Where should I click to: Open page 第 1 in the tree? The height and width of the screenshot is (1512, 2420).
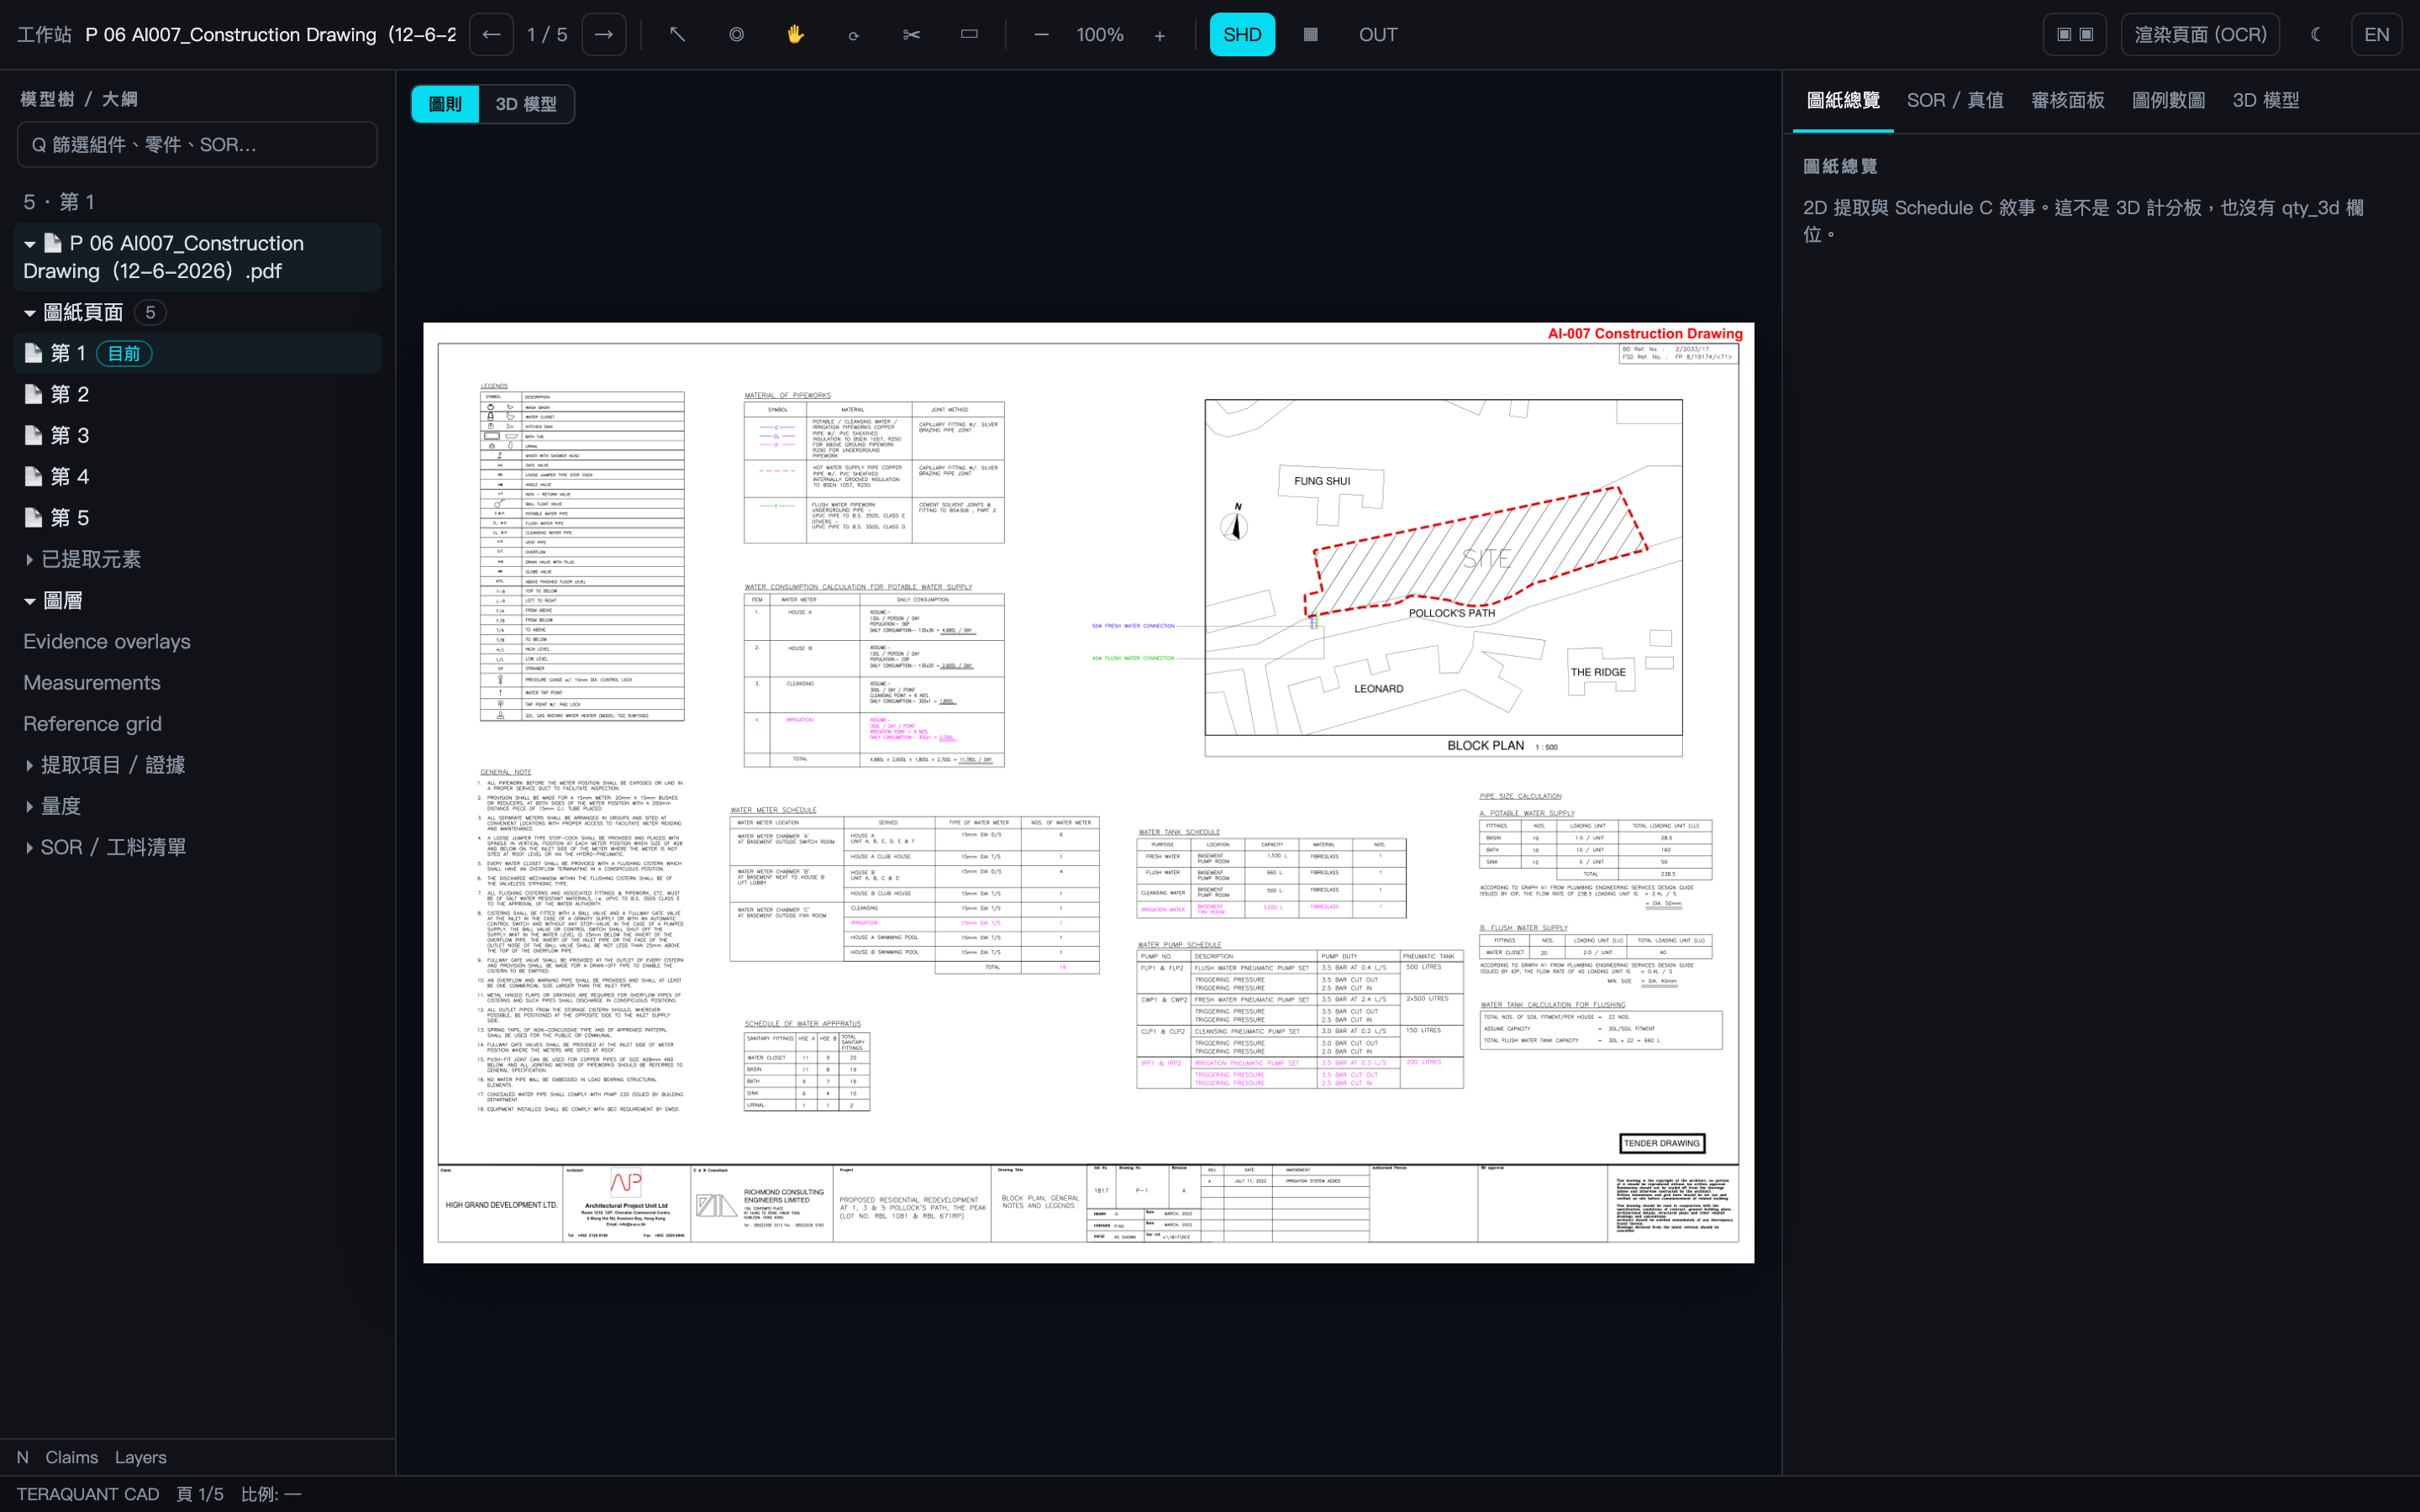click(x=197, y=353)
